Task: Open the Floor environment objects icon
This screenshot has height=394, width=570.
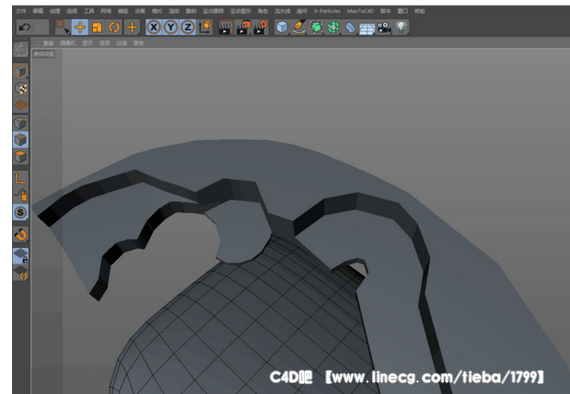Action: tap(367, 28)
